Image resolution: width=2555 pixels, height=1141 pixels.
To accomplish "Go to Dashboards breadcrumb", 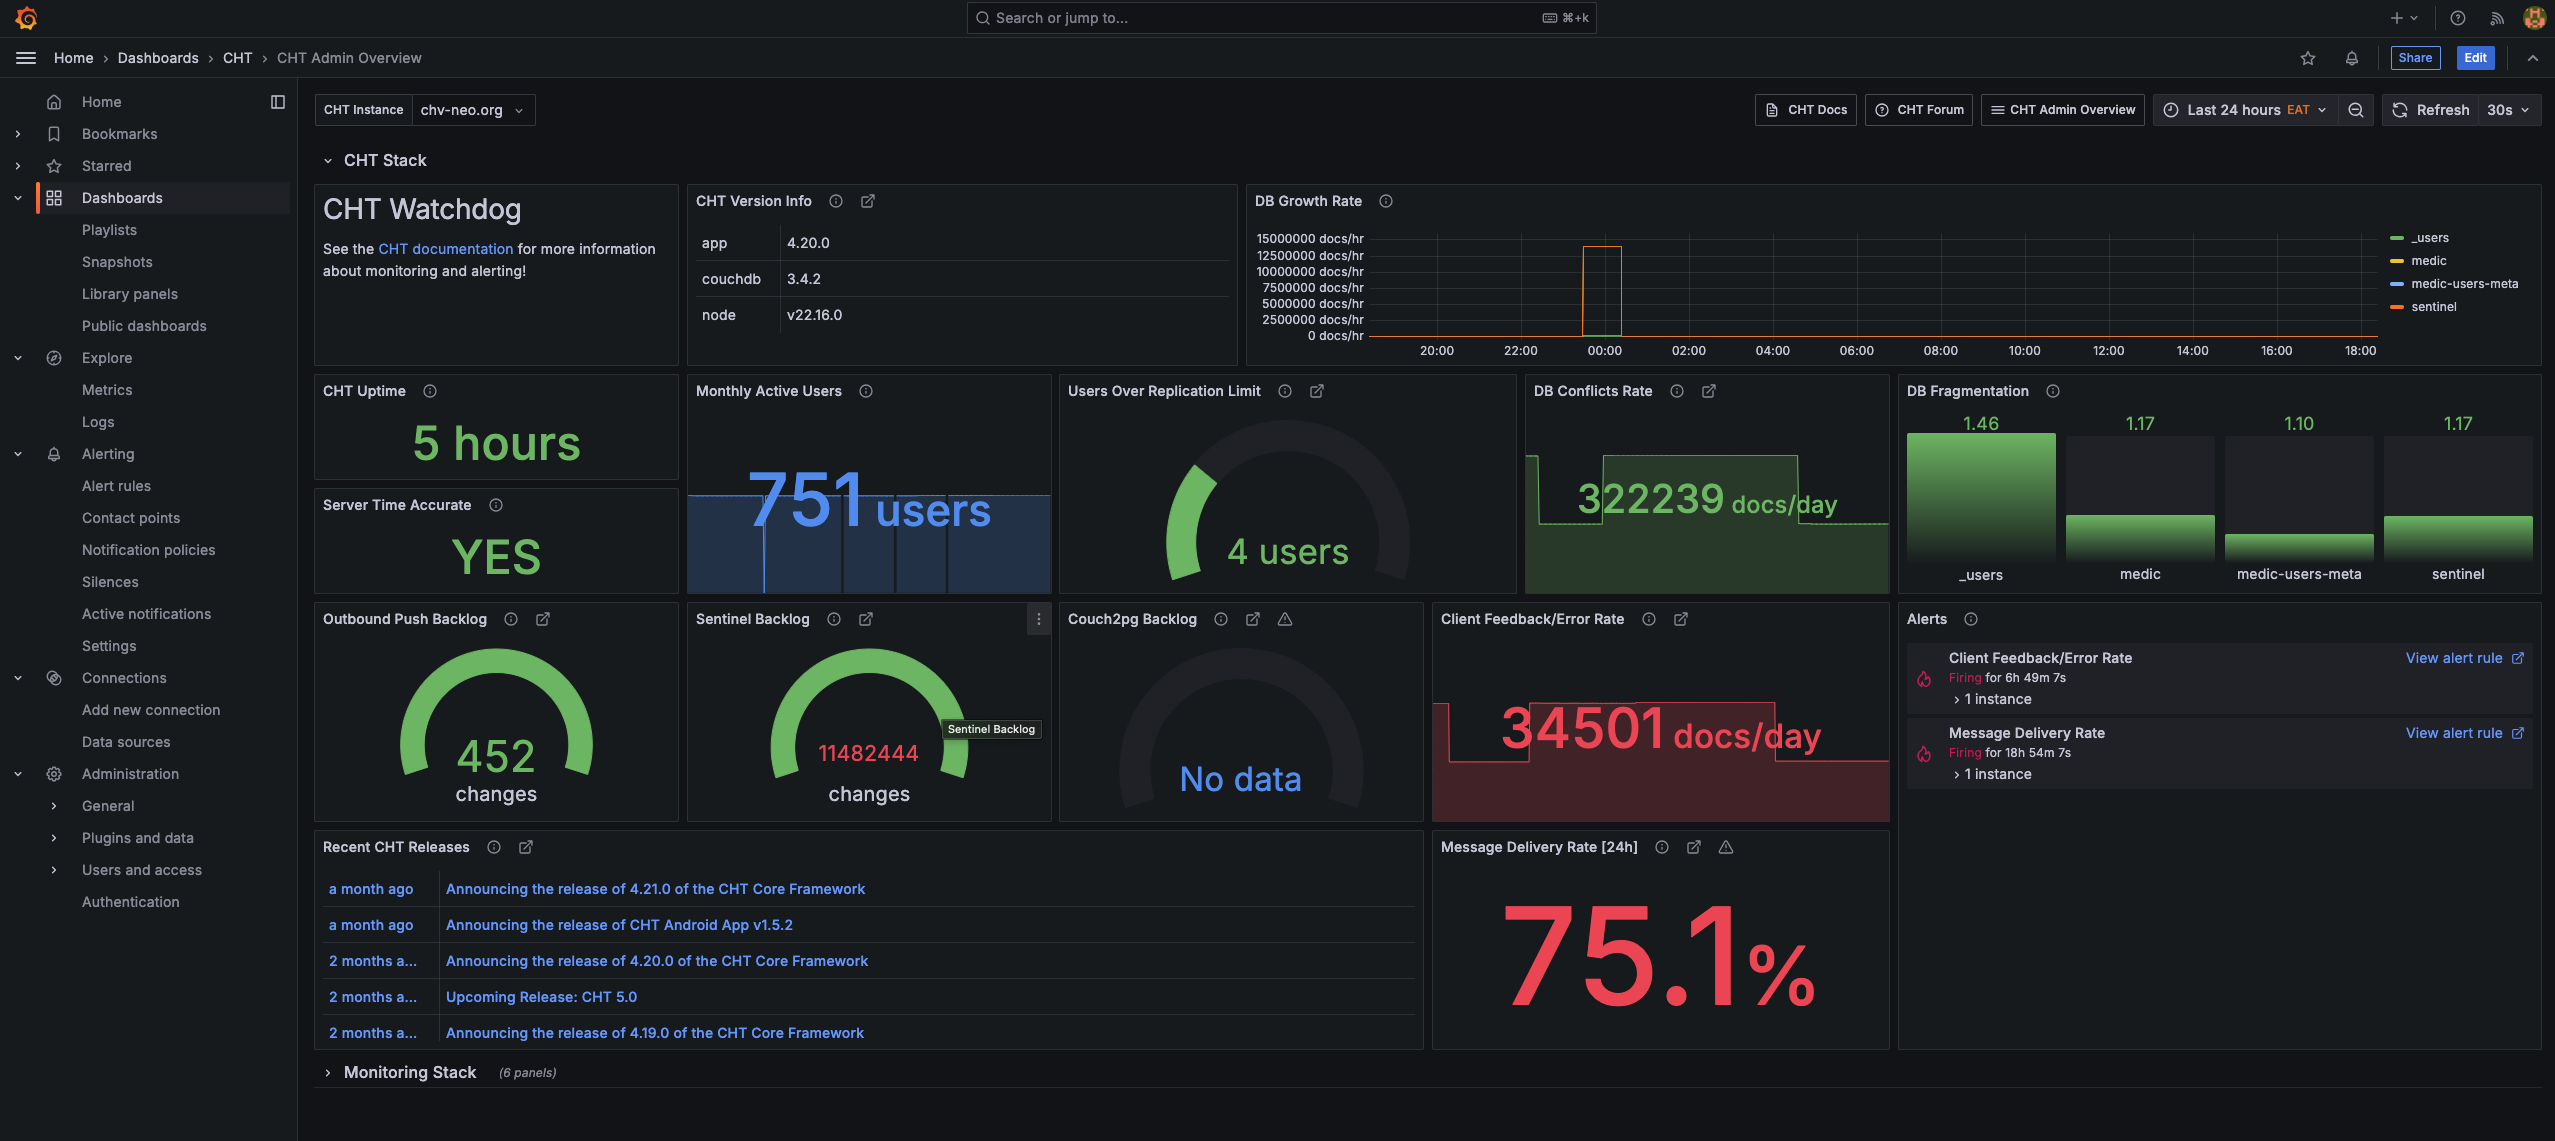I will pyautogui.click(x=158, y=58).
